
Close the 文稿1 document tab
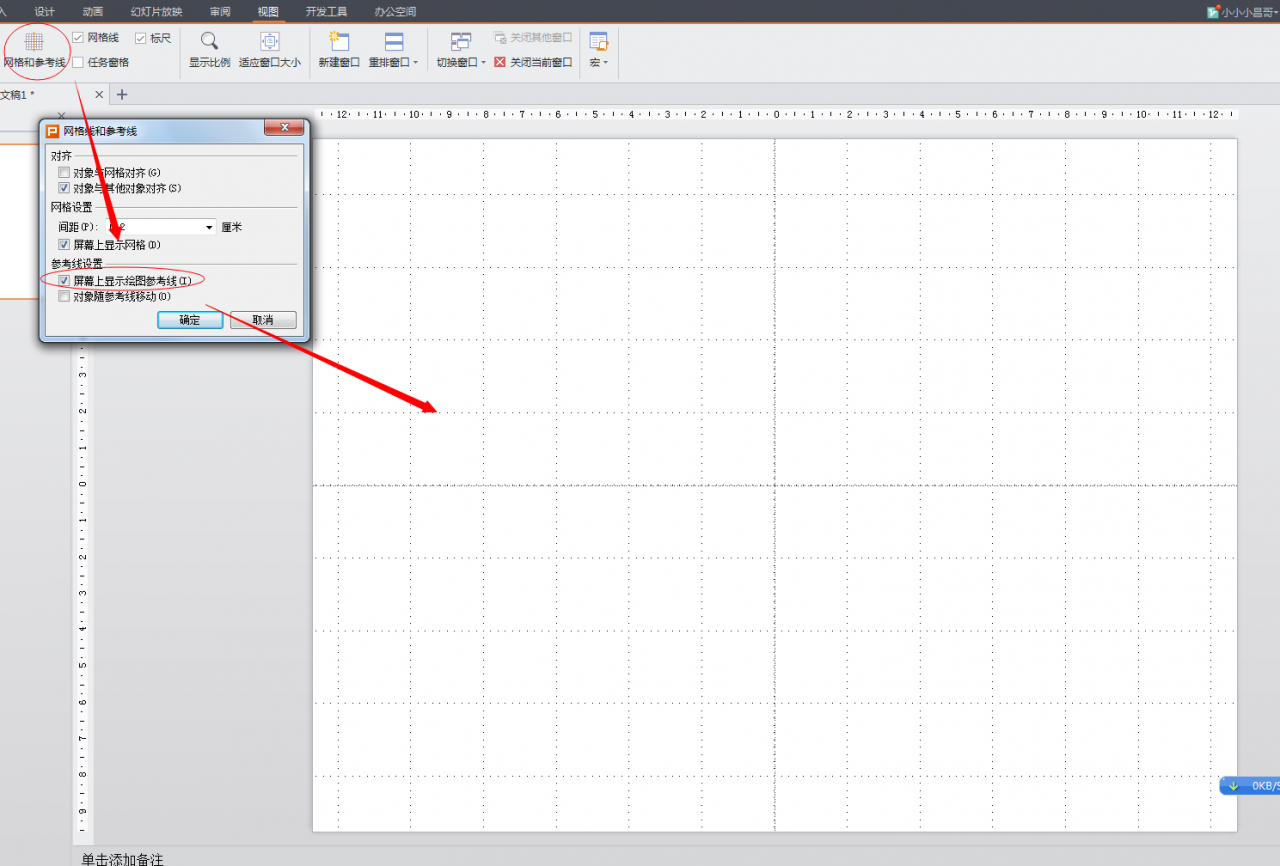coord(99,94)
